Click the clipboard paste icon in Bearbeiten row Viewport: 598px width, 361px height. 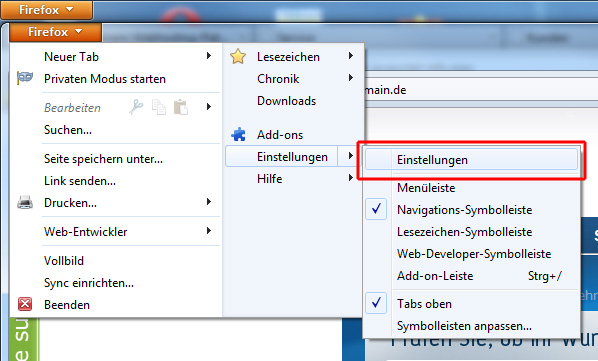coord(181,107)
